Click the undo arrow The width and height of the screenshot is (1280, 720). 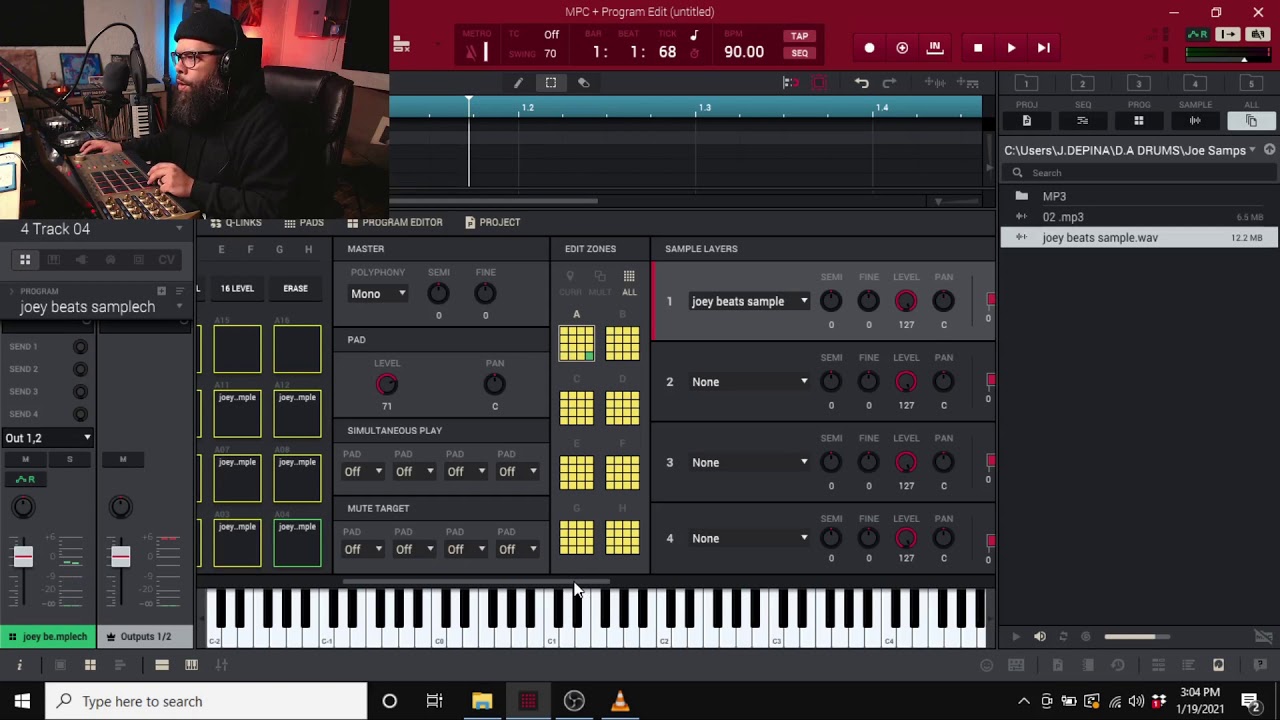[861, 83]
